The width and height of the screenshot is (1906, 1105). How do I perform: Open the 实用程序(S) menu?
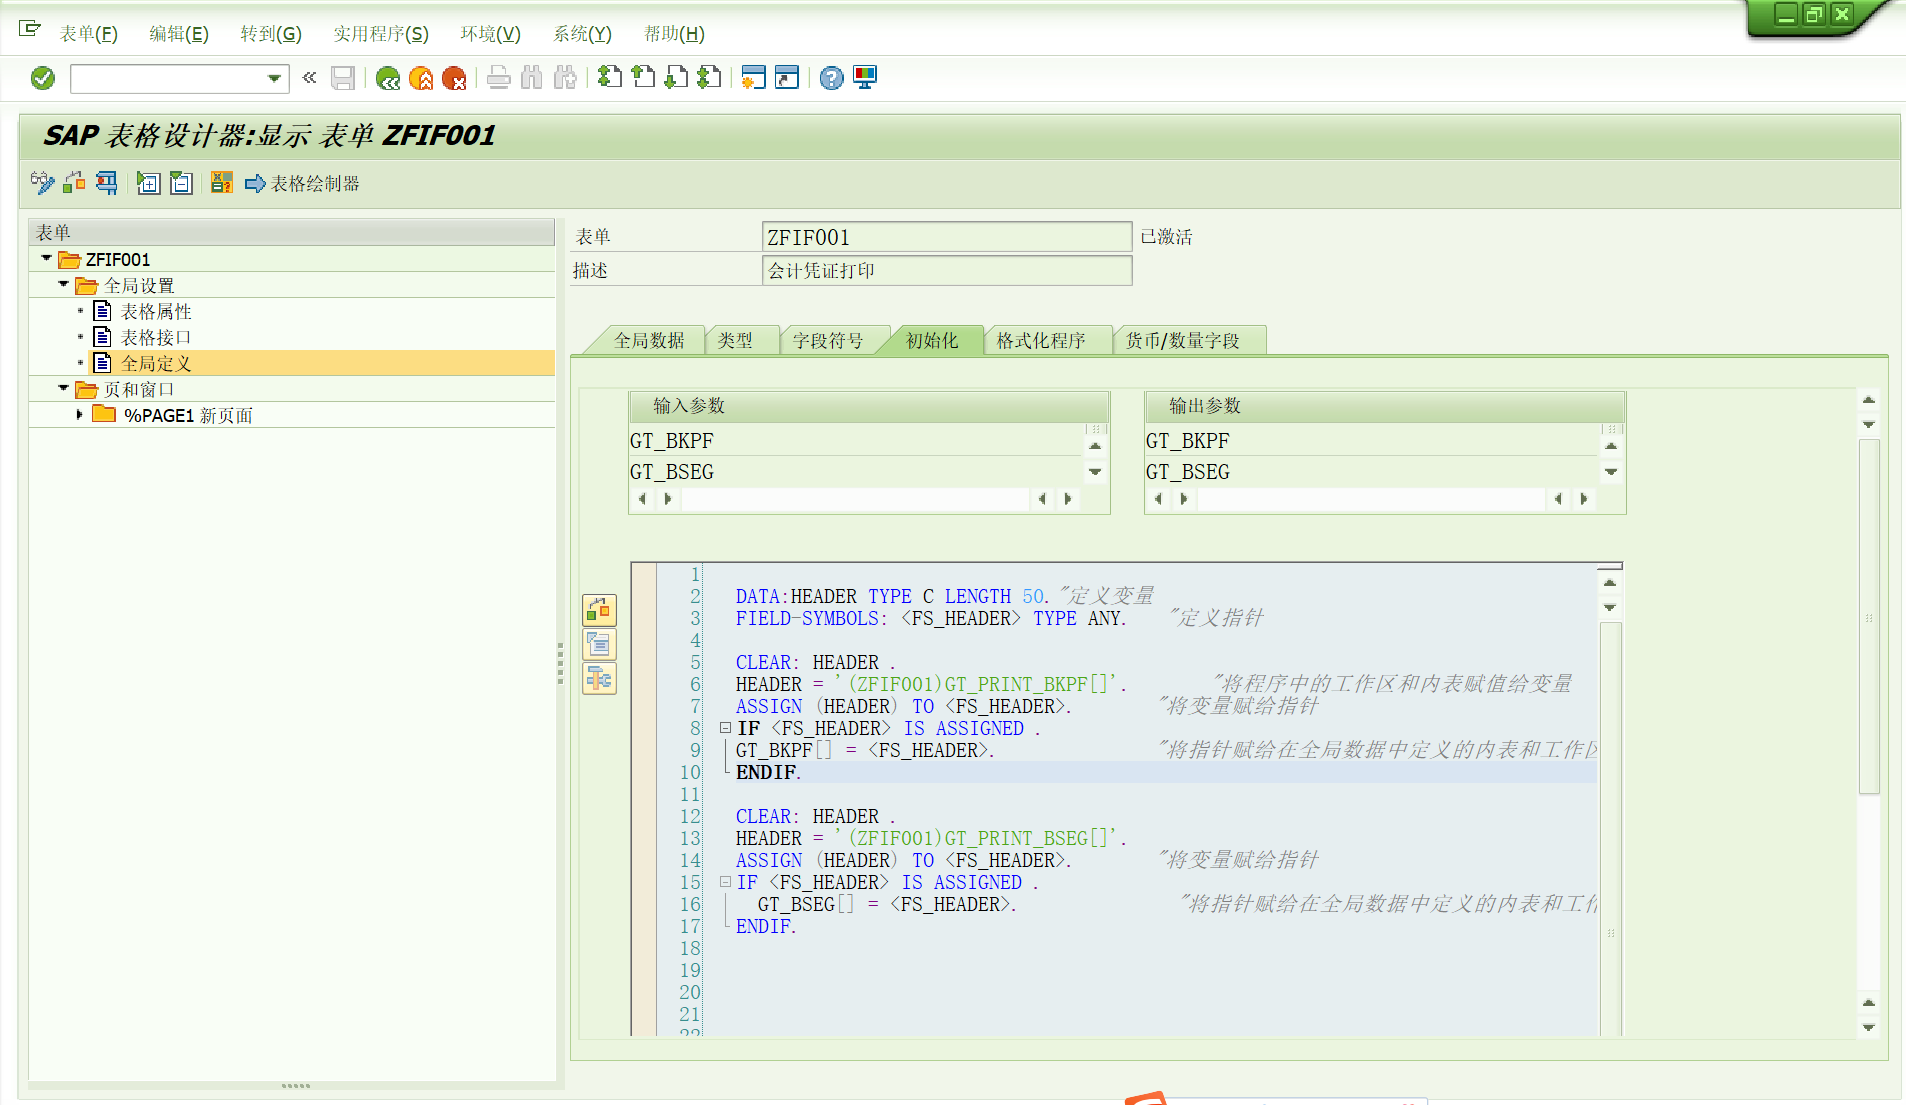381,34
